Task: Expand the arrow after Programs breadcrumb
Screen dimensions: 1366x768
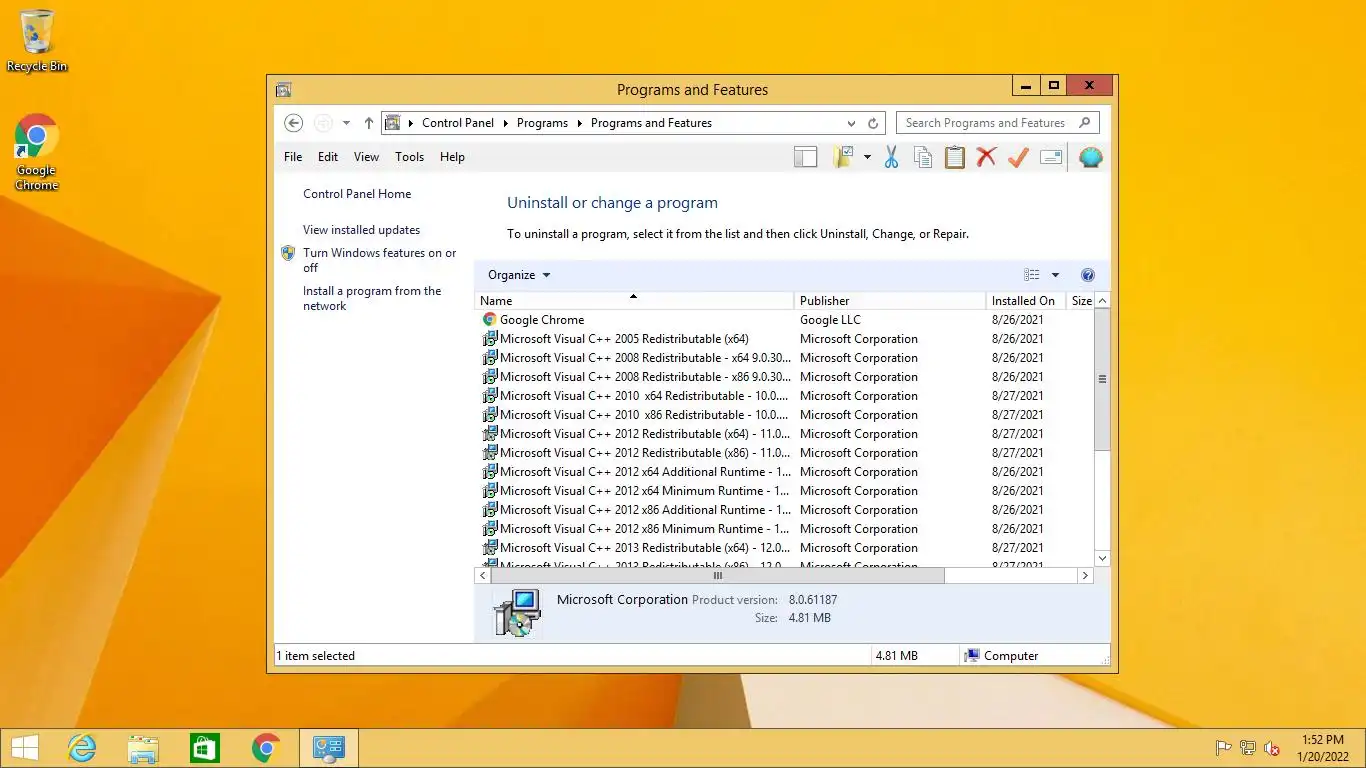Action: pos(580,123)
